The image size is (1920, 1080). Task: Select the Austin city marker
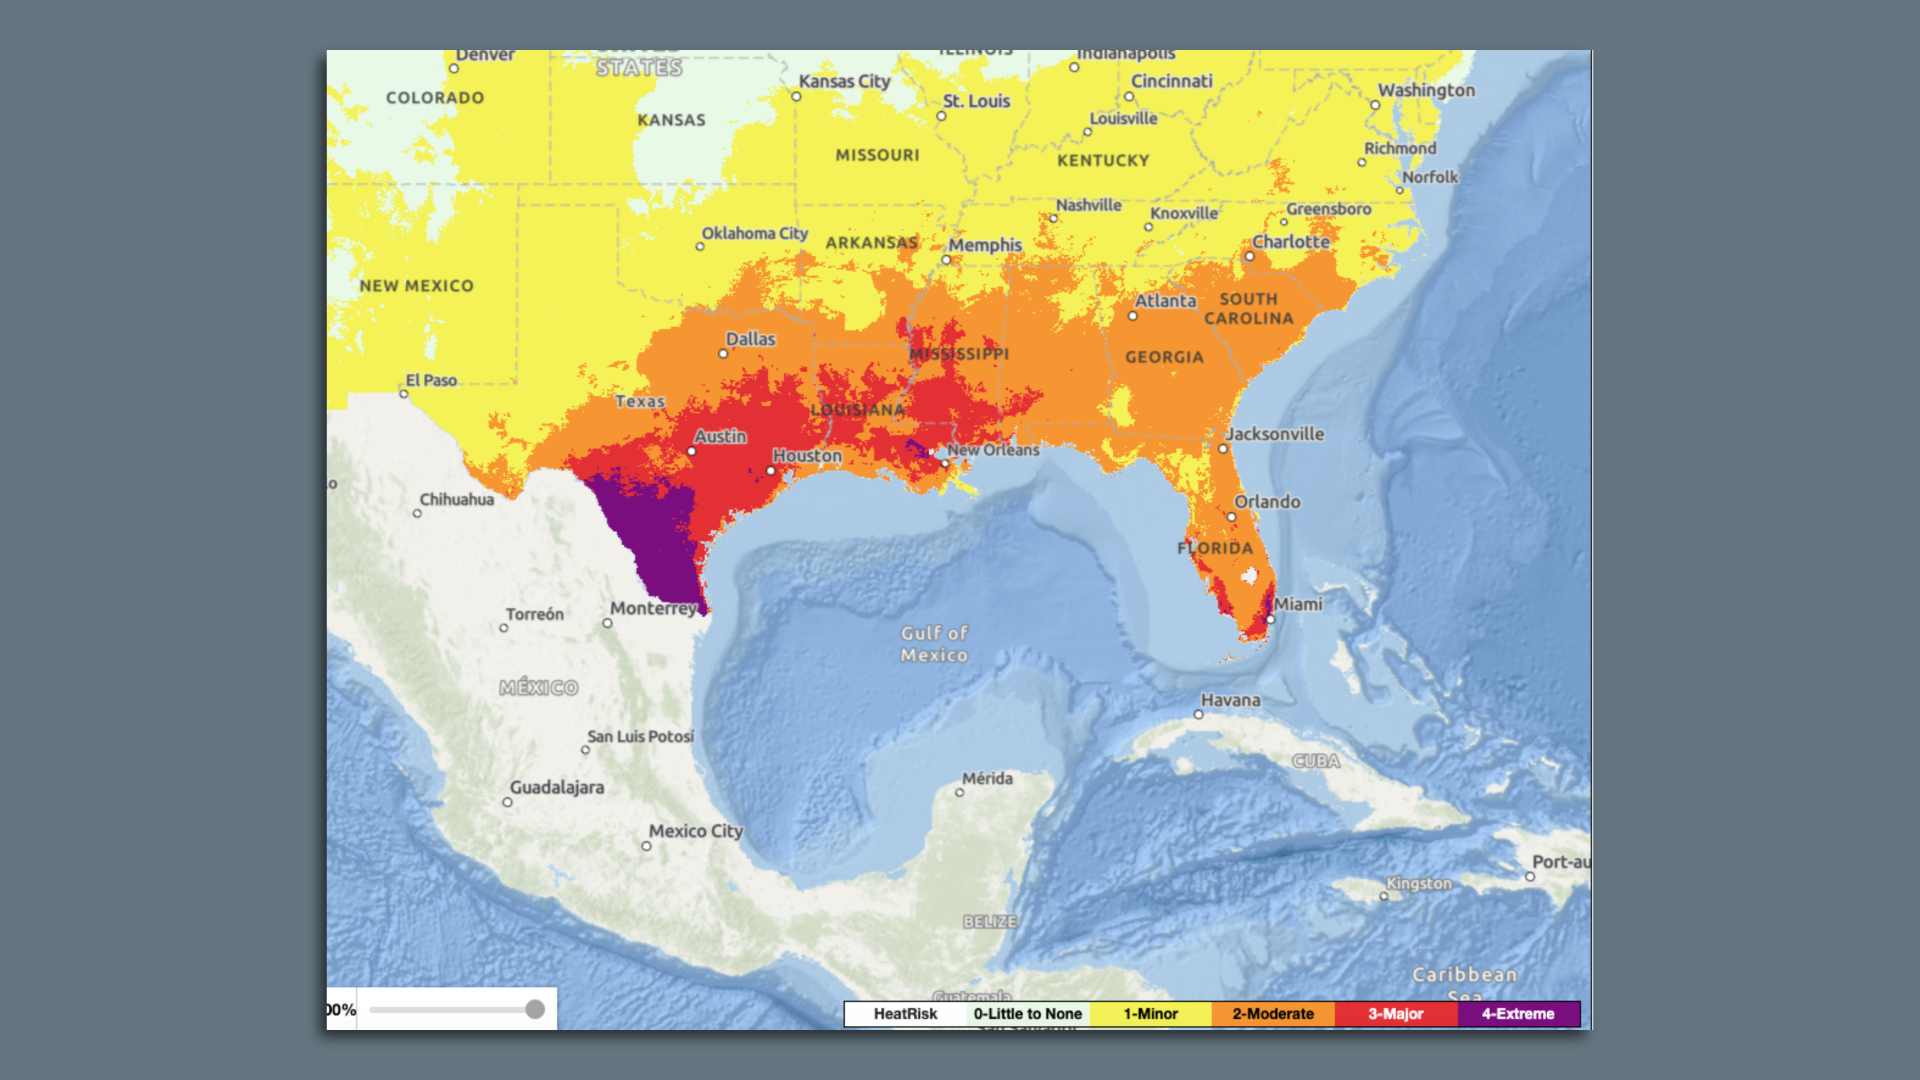pyautogui.click(x=690, y=450)
